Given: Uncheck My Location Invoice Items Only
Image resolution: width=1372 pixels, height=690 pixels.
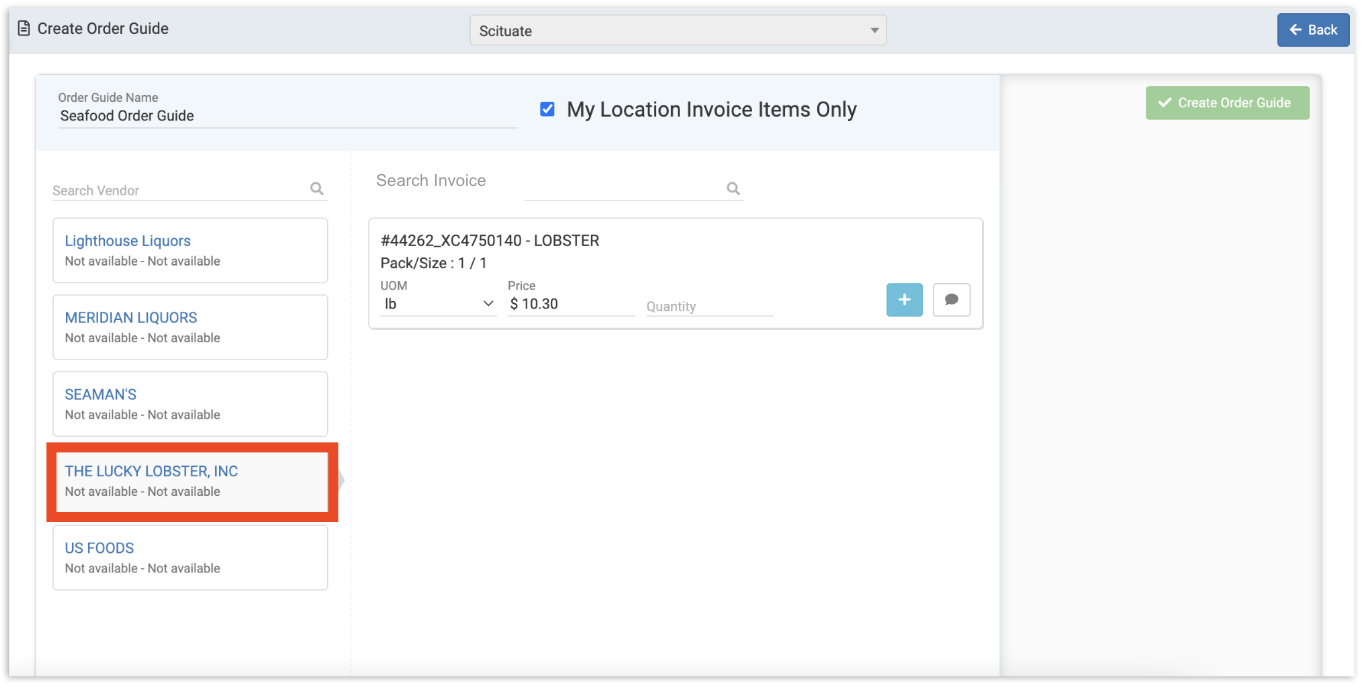Looking at the screenshot, I should 547,110.
